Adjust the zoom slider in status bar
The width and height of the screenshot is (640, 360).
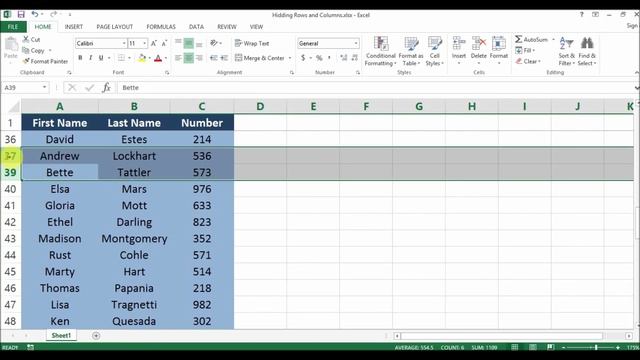pos(596,347)
